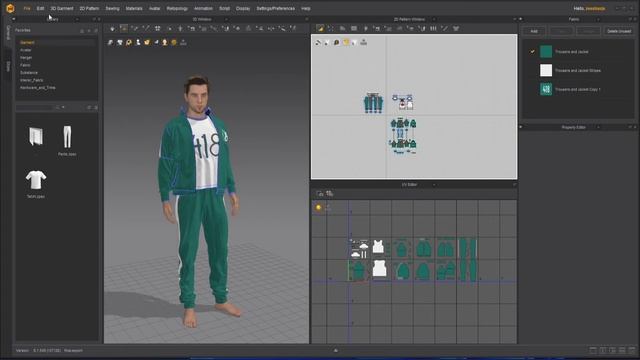This screenshot has width=640, height=360.
Task: Open the Fabric panel title dropdown arrow
Action: 598,19
